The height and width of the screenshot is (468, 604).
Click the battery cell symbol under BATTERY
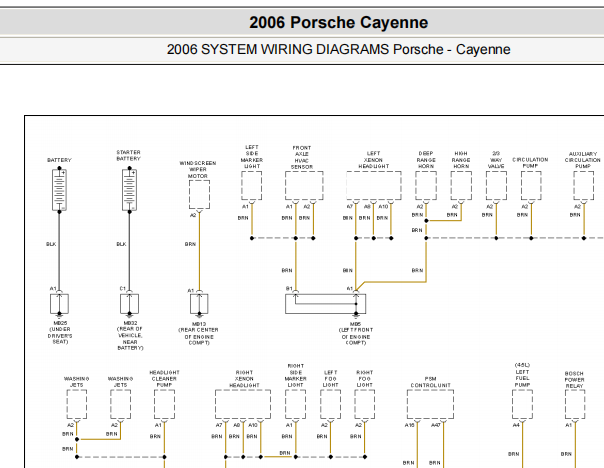tap(59, 190)
